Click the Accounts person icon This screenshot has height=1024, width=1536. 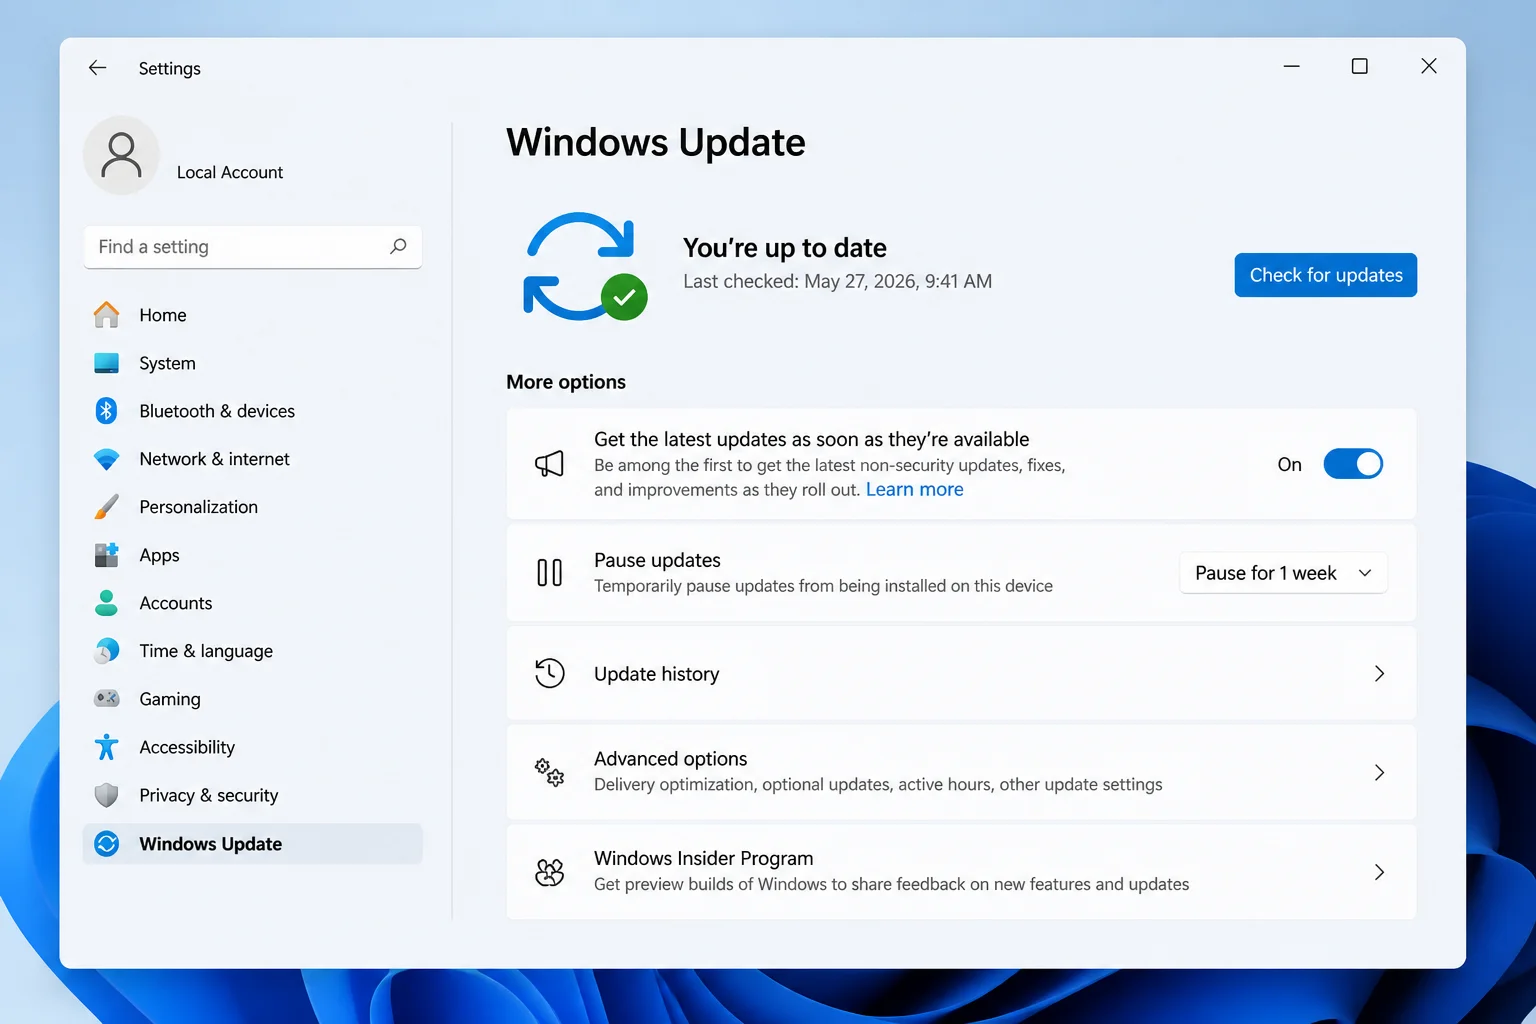[107, 603]
